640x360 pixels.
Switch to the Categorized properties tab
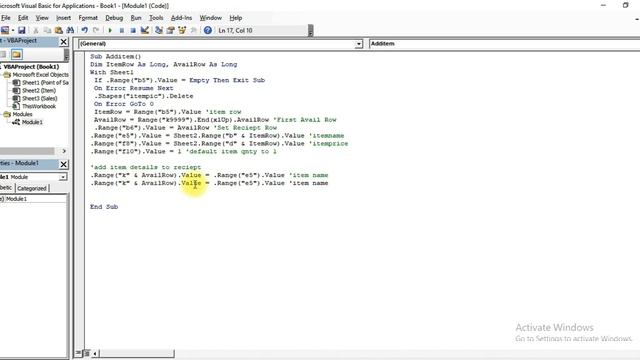click(x=32, y=188)
